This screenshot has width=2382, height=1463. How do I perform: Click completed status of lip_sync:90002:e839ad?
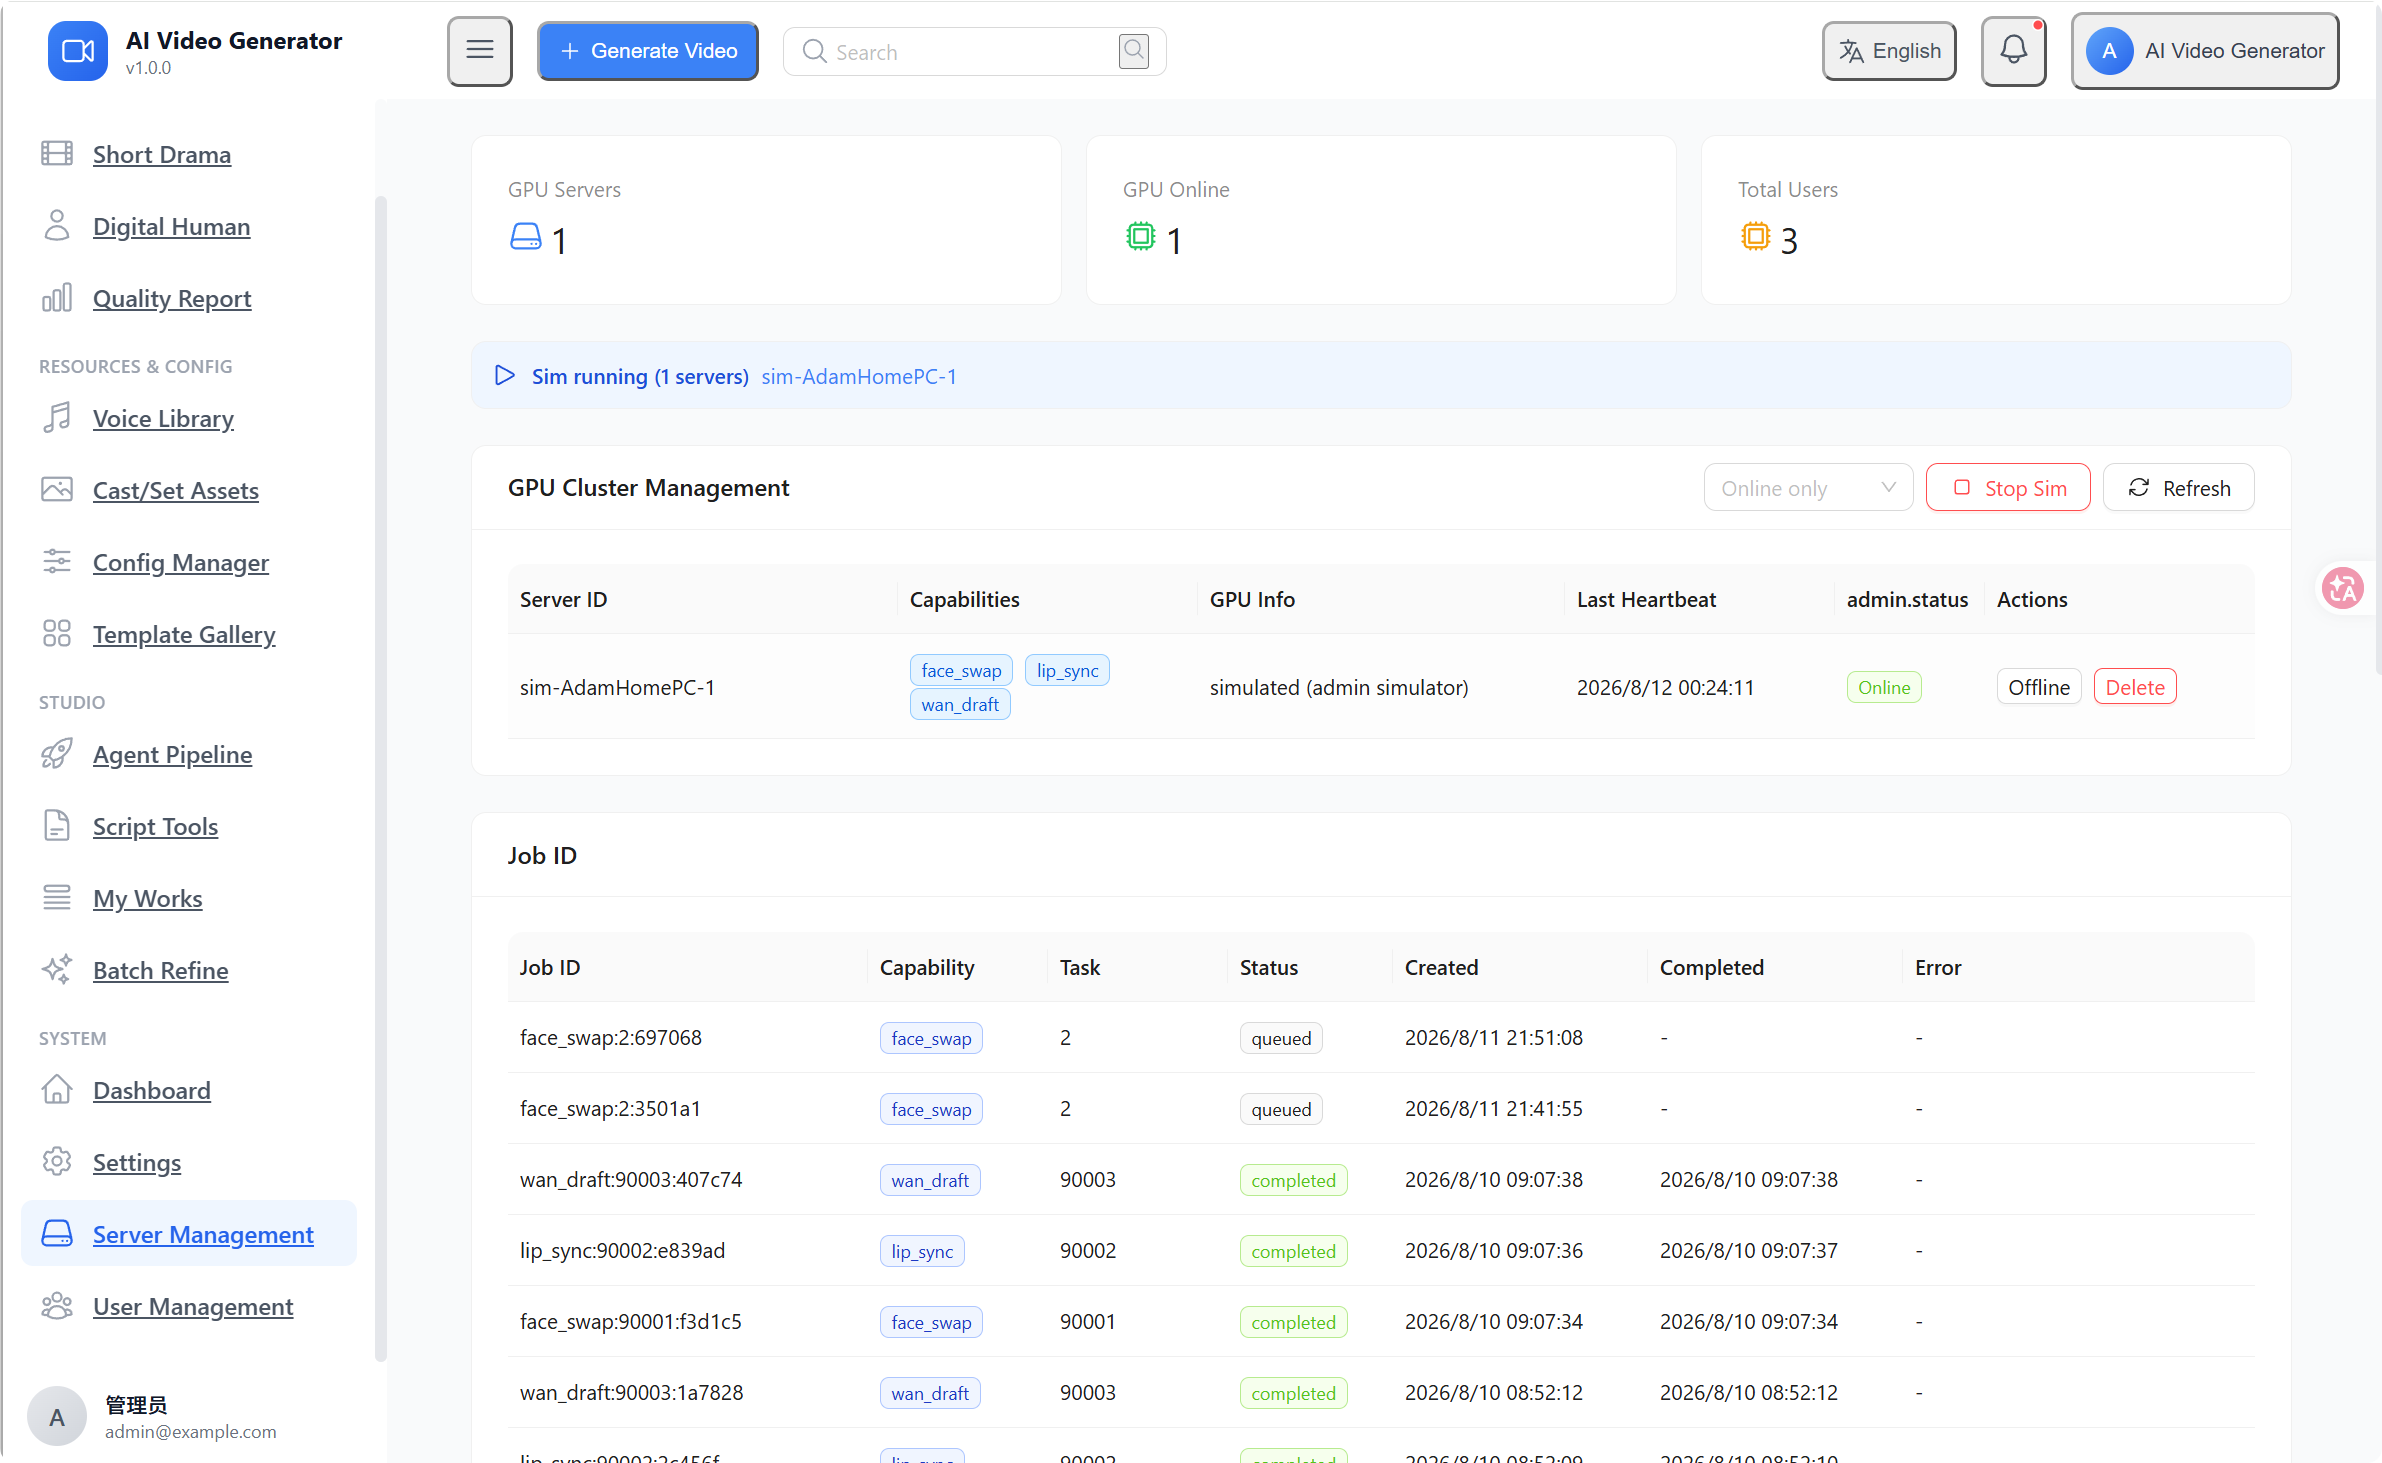point(1293,1251)
